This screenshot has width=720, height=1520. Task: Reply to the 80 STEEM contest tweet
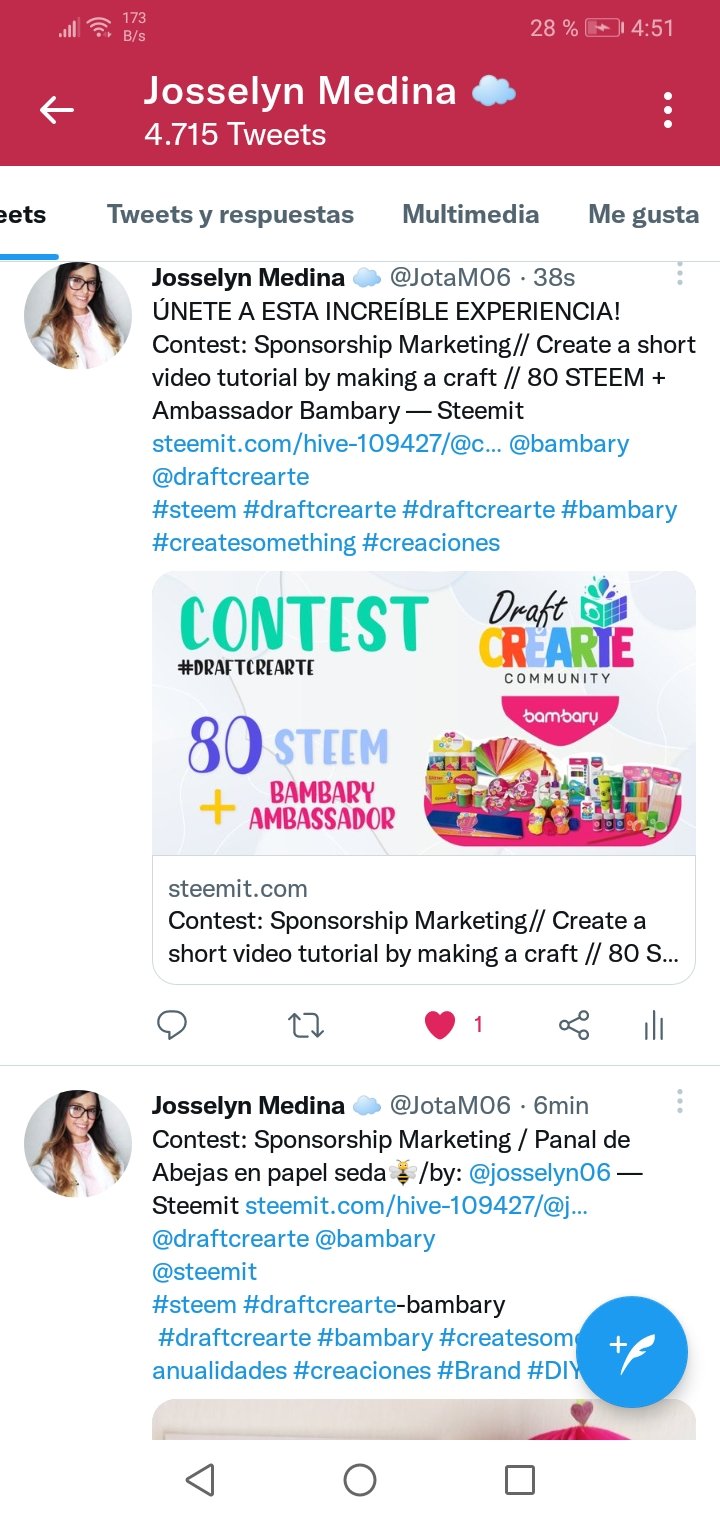coord(173,1025)
